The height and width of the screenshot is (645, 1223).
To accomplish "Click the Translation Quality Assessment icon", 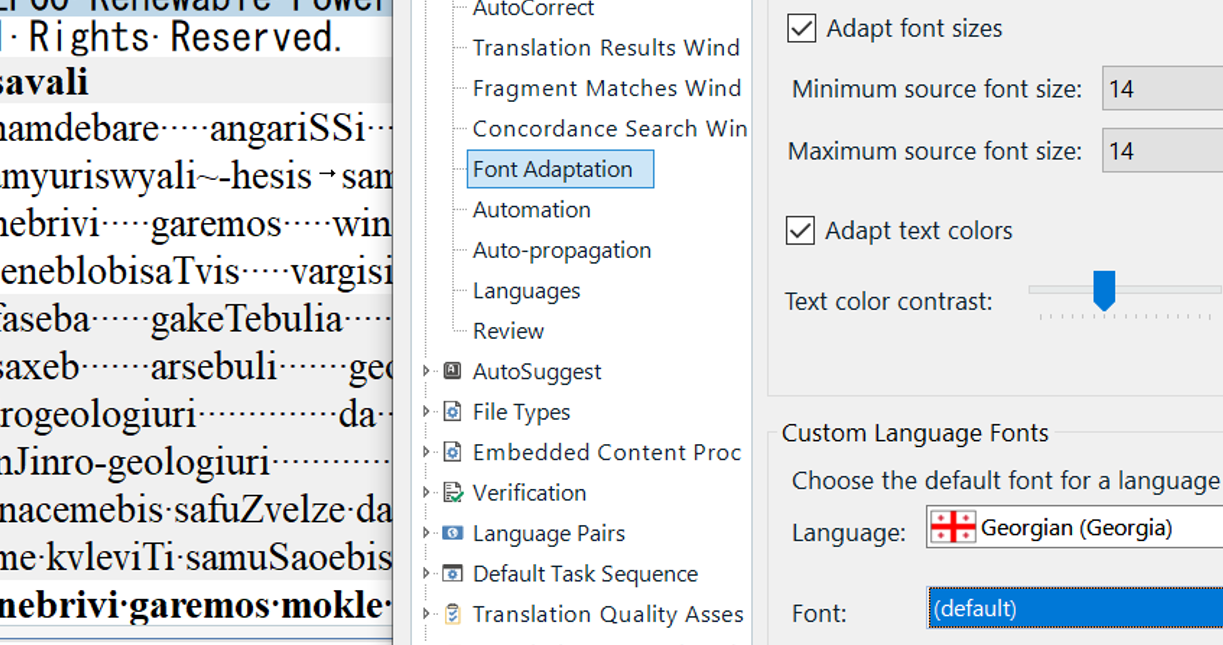I will tap(452, 614).
